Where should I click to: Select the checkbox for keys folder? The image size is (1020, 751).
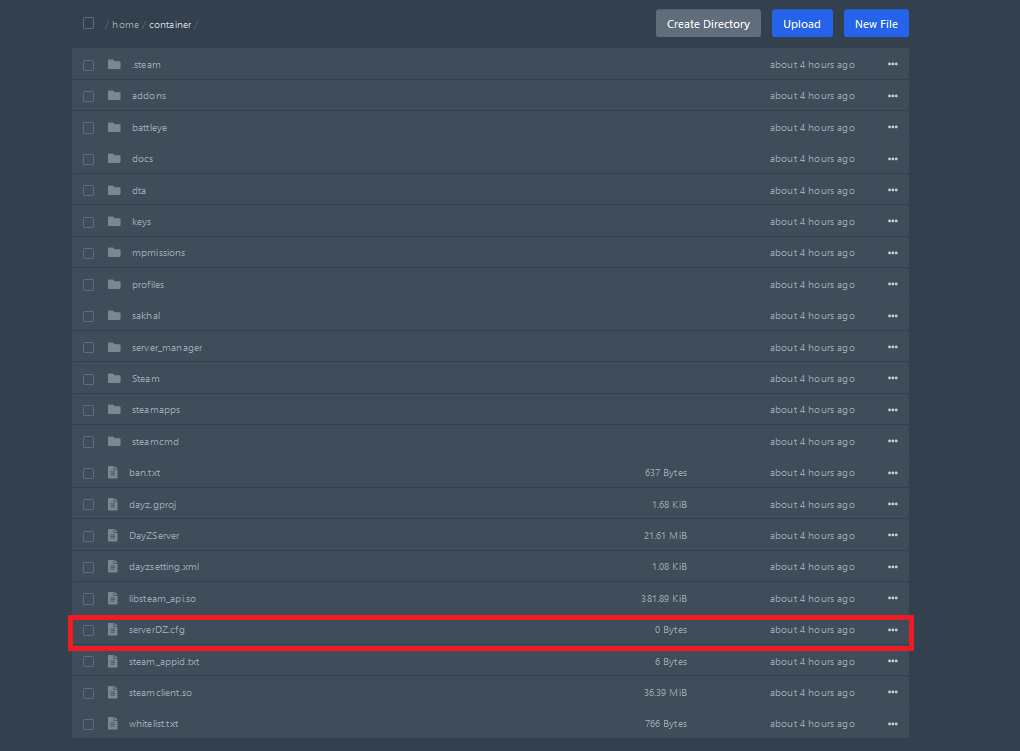coord(88,222)
